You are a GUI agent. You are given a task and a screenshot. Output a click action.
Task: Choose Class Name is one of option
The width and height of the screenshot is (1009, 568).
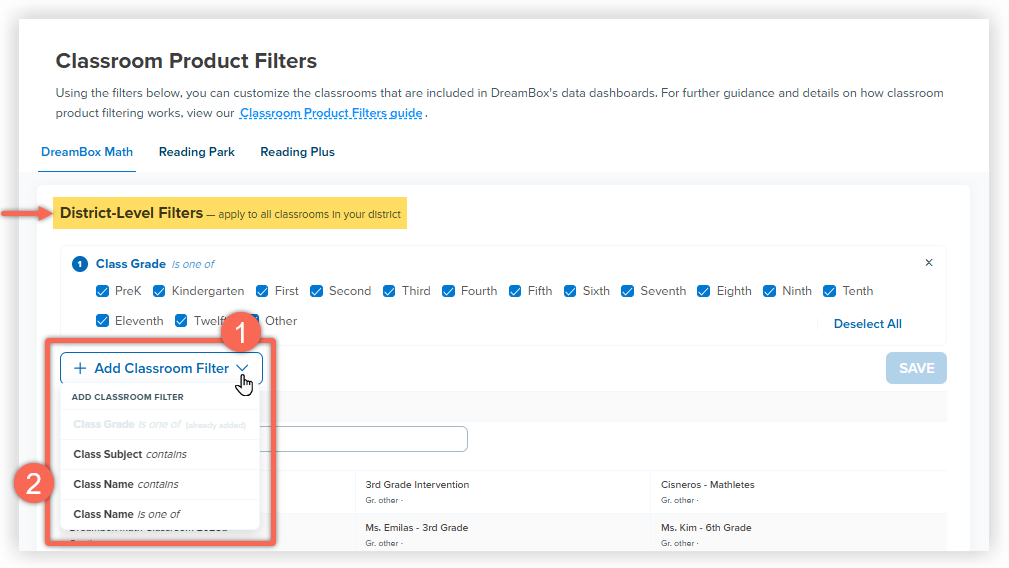pyautogui.click(x=160, y=514)
